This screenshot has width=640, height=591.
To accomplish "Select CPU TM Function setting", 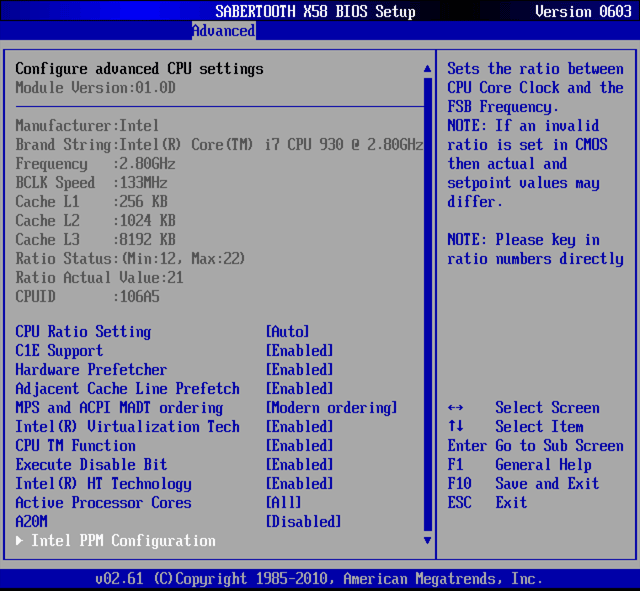I will click(76, 445).
